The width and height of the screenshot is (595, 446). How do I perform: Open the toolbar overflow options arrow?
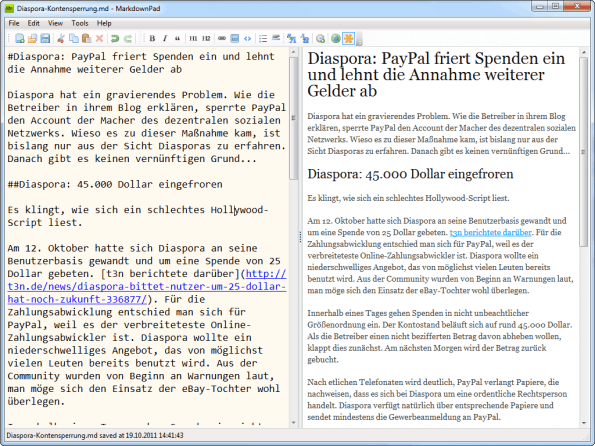(359, 40)
